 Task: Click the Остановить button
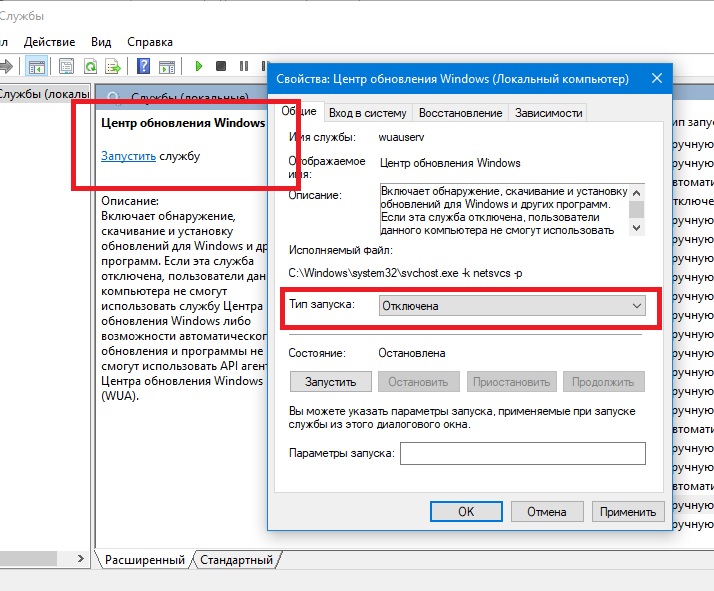coord(418,382)
